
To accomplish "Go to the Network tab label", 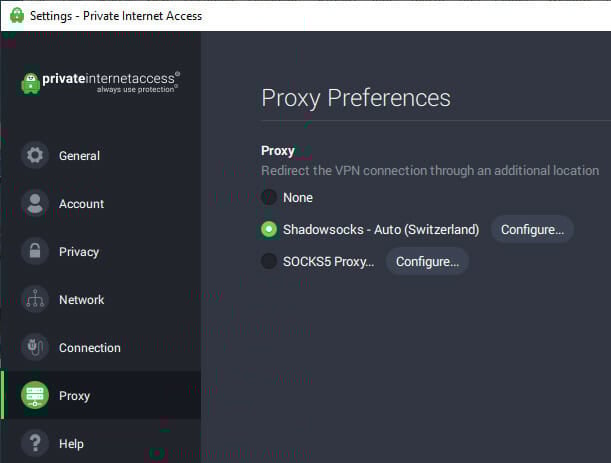I will pos(82,300).
